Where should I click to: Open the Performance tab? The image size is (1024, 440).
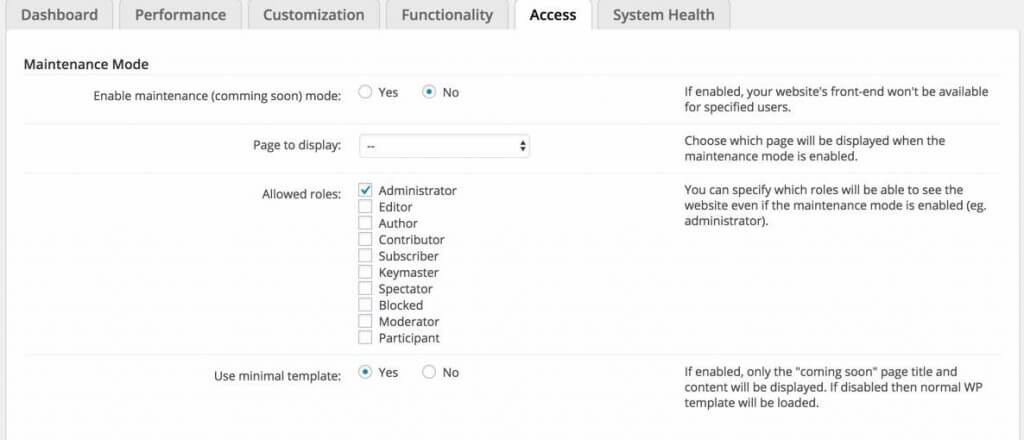[180, 15]
